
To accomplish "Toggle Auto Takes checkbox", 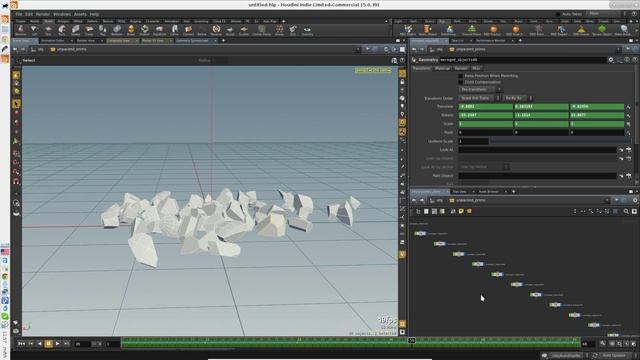I will click(x=558, y=14).
